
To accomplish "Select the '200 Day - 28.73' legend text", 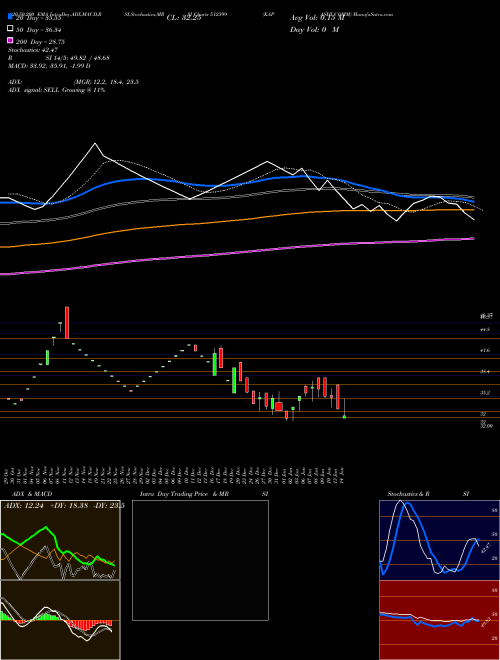I will coord(40,42).
